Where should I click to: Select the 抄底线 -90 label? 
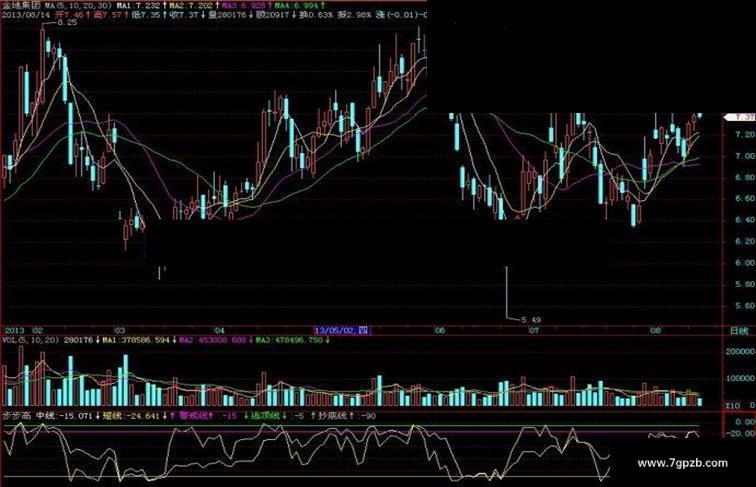[x=346, y=416]
